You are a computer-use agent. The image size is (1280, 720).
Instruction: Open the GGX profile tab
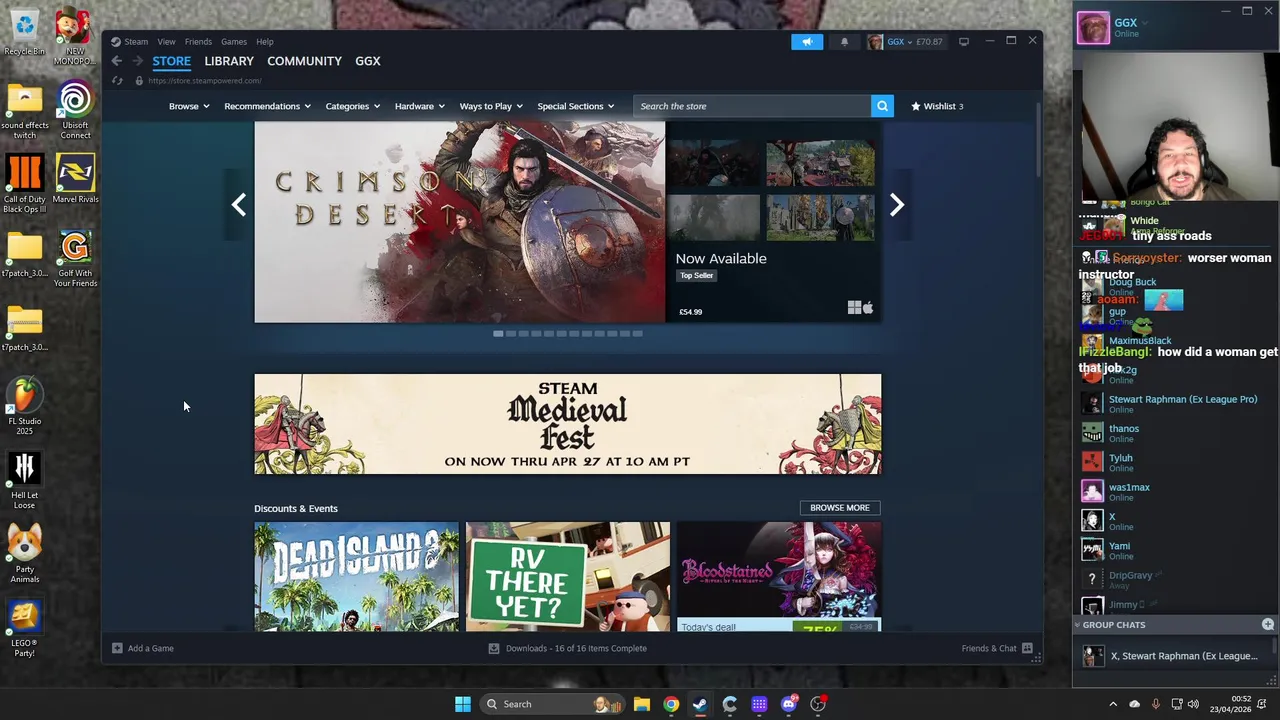point(368,61)
